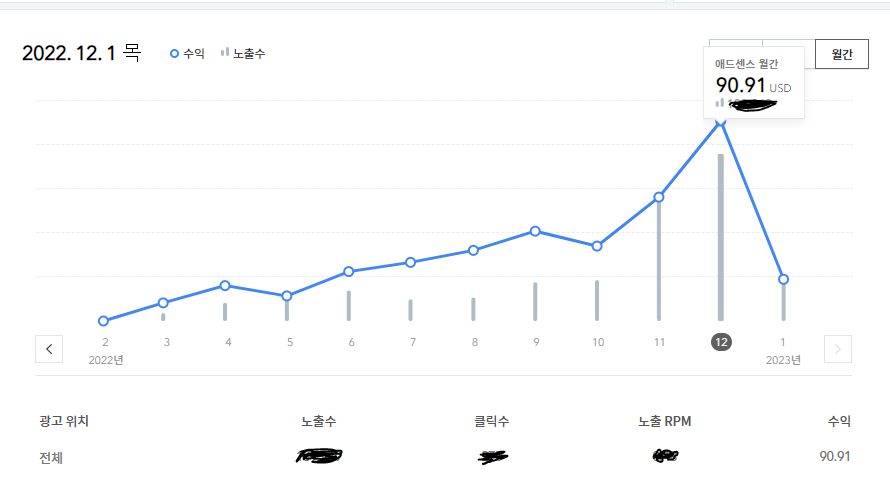The image size is (890, 492).
Task: Select month 4 on the axis
Action: 228,342
